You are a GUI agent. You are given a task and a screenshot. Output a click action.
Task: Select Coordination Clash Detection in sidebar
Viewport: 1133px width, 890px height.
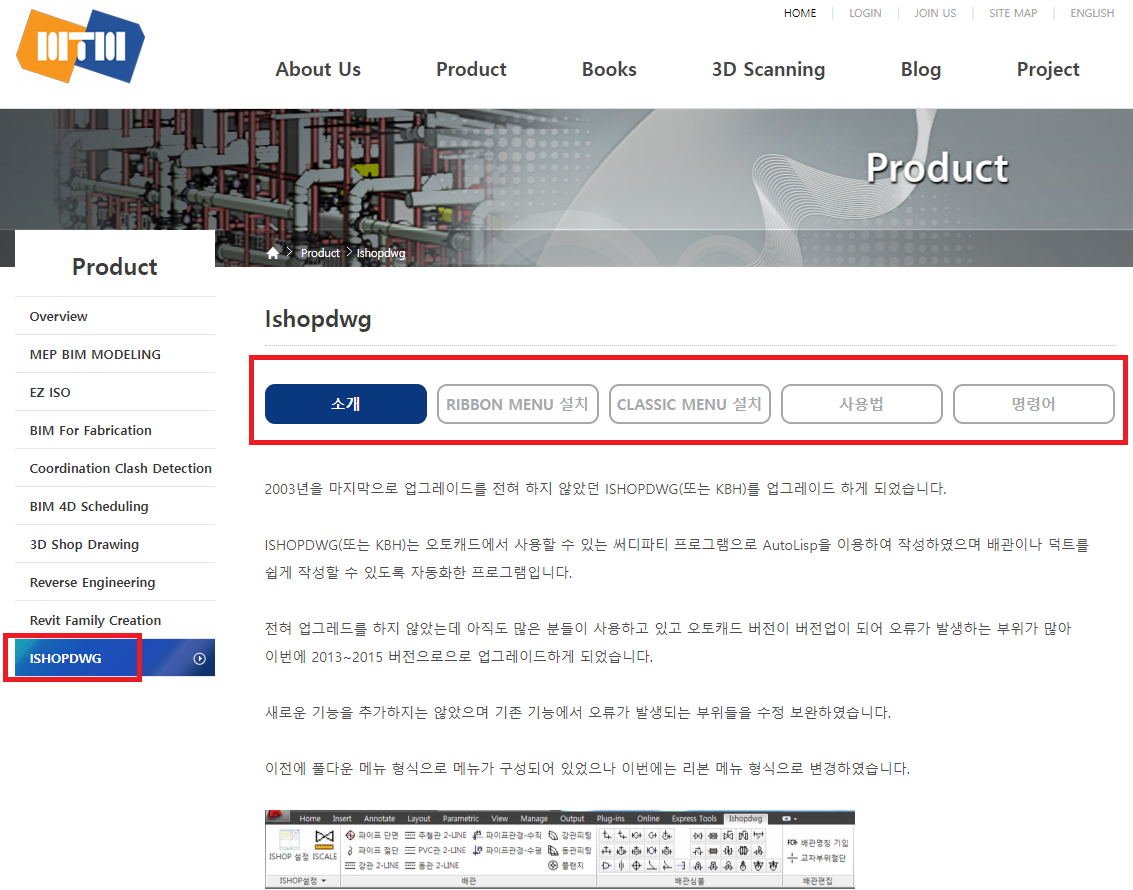click(x=115, y=469)
